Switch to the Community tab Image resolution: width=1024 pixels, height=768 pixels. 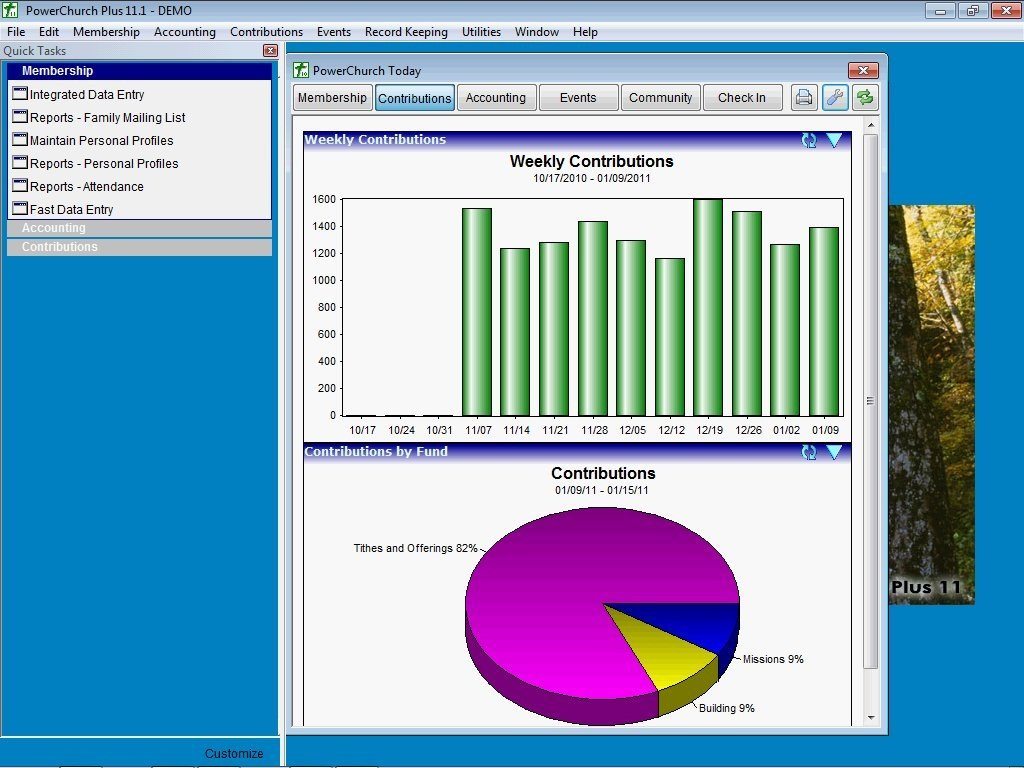[660, 97]
